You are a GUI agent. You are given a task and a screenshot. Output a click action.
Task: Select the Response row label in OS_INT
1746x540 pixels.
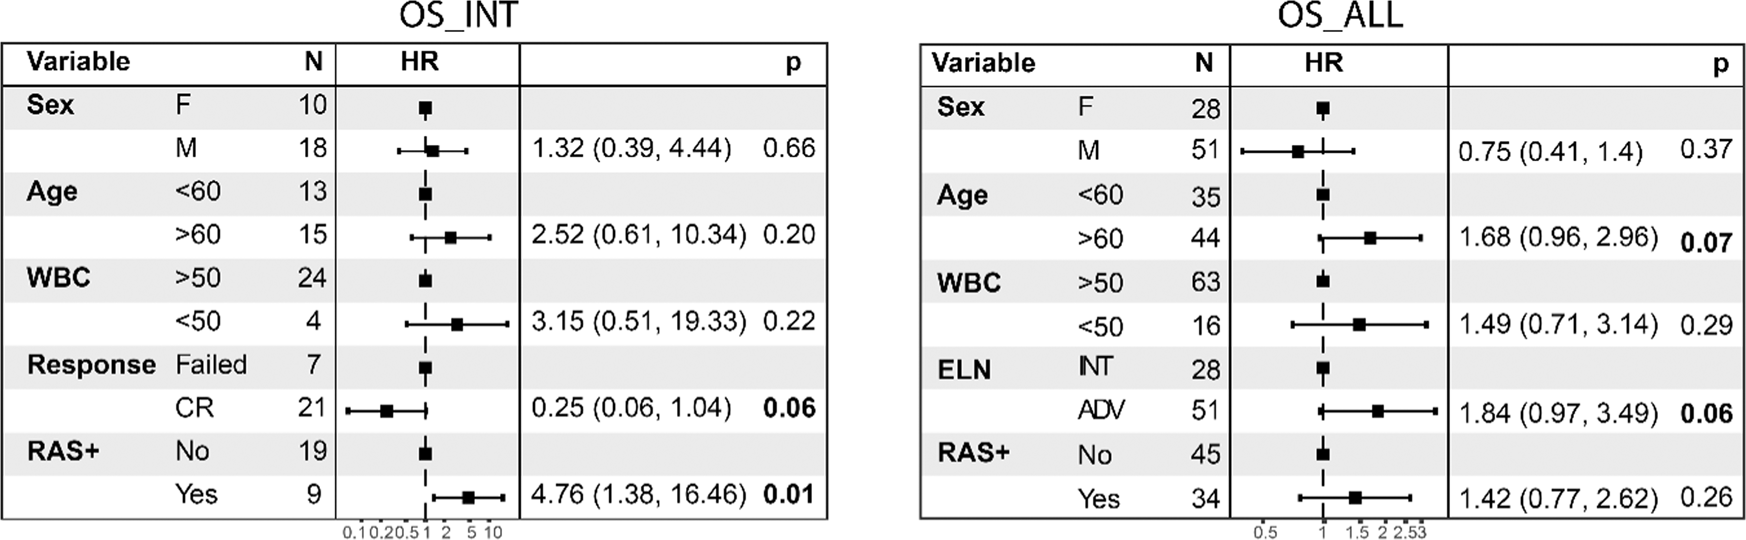click(x=91, y=365)
